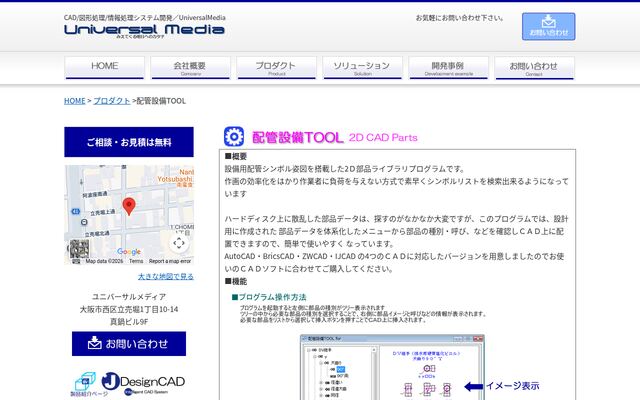This screenshot has width=640, height=400.
Task: Click the Google logo on the map
Action: (x=129, y=252)
